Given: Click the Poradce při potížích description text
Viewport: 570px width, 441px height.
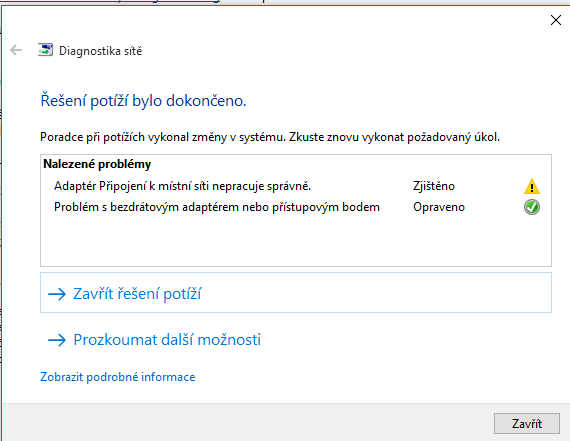Looking at the screenshot, I should point(270,137).
